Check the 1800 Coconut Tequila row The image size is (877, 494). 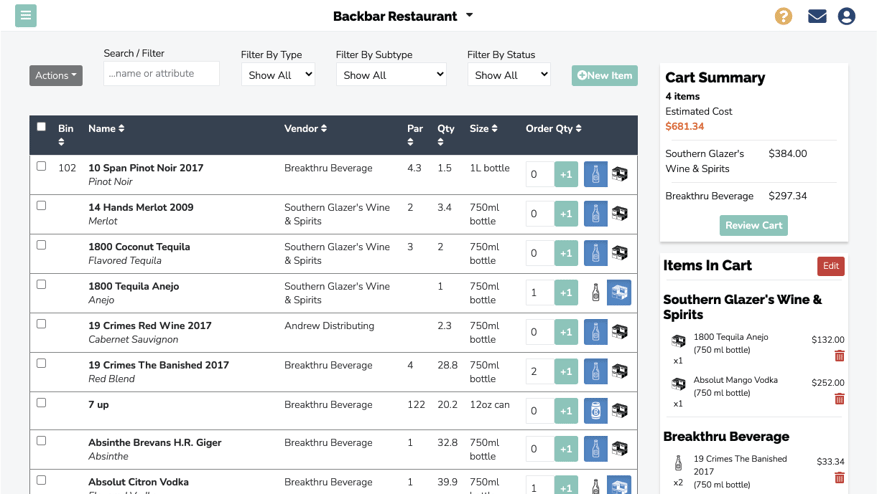pyautogui.click(x=41, y=245)
